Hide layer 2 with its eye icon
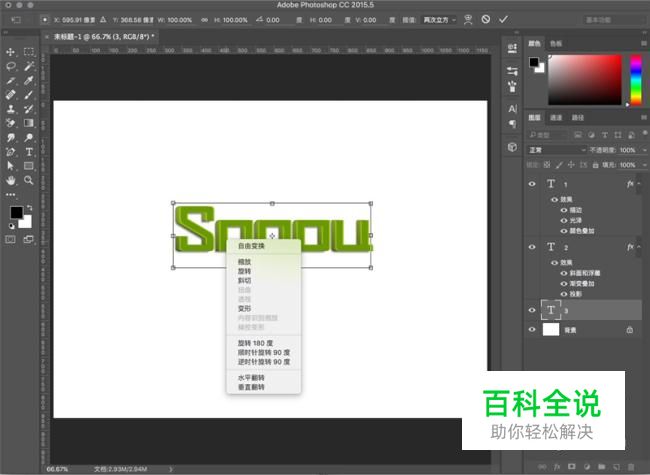The width and height of the screenshot is (650, 475). [532, 247]
